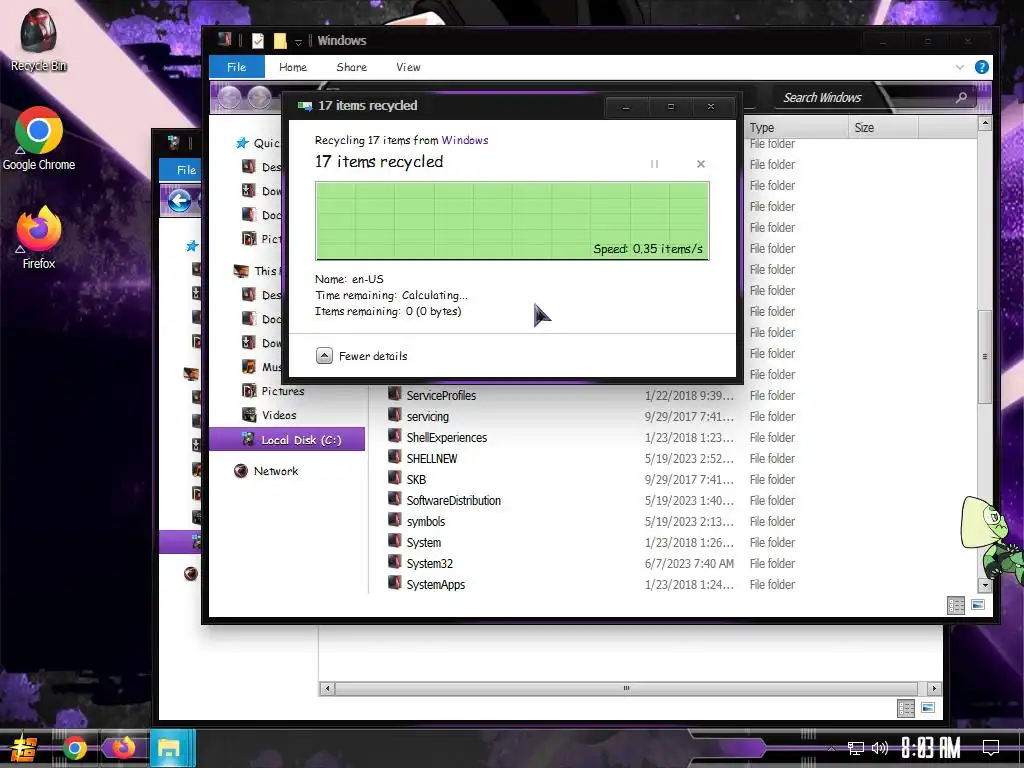Open Customize Quick Access Toolbar dropdown

pos(298,42)
